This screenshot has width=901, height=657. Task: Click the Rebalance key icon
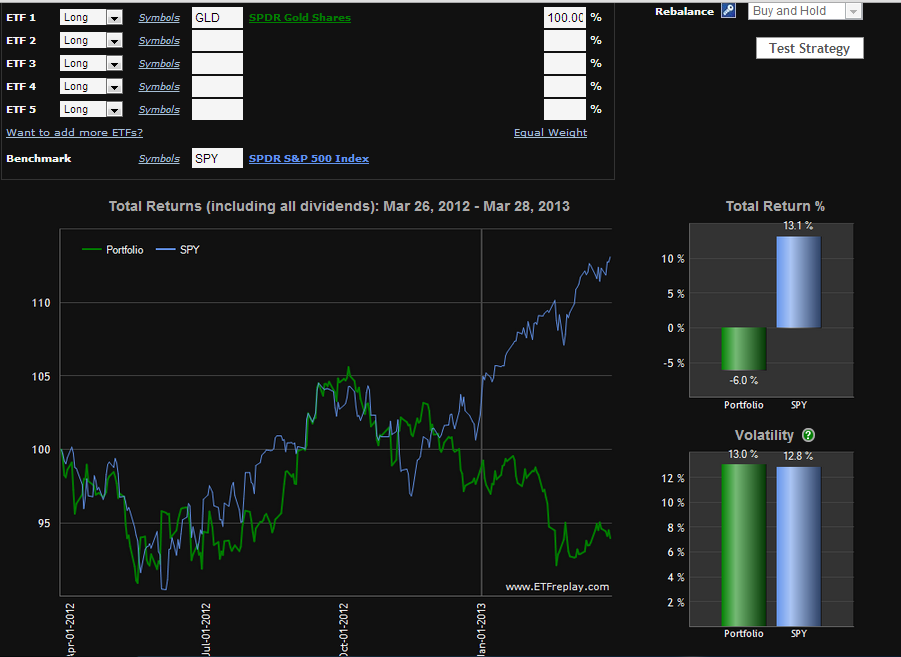pos(728,11)
